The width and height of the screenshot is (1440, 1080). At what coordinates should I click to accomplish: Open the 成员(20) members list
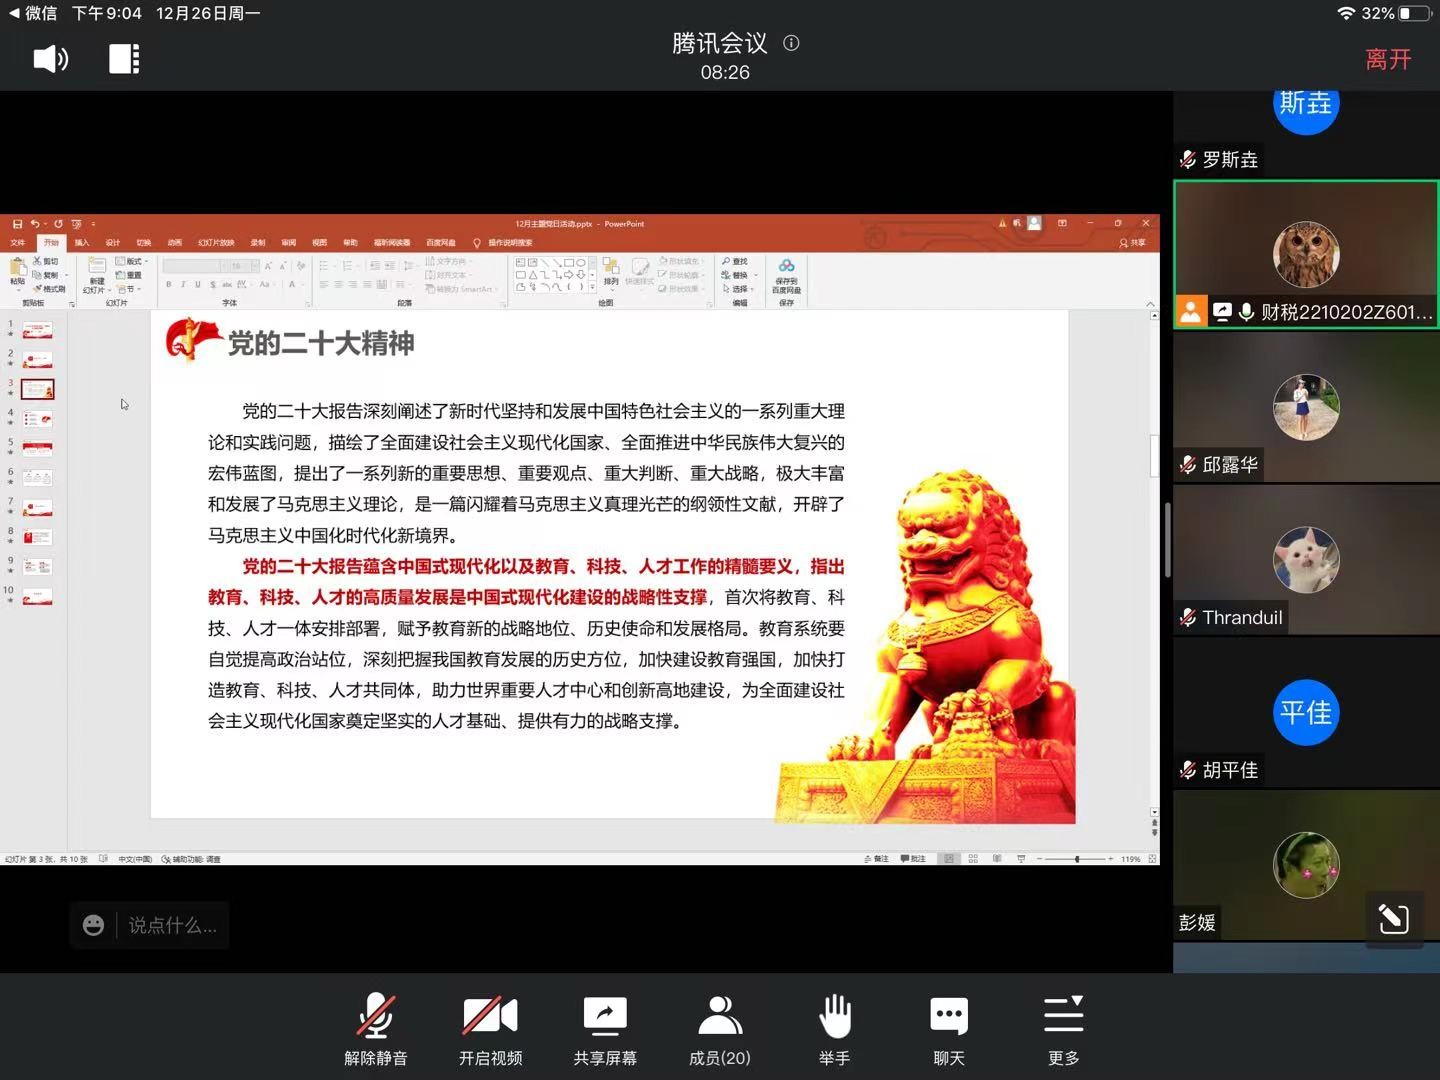pos(720,1030)
